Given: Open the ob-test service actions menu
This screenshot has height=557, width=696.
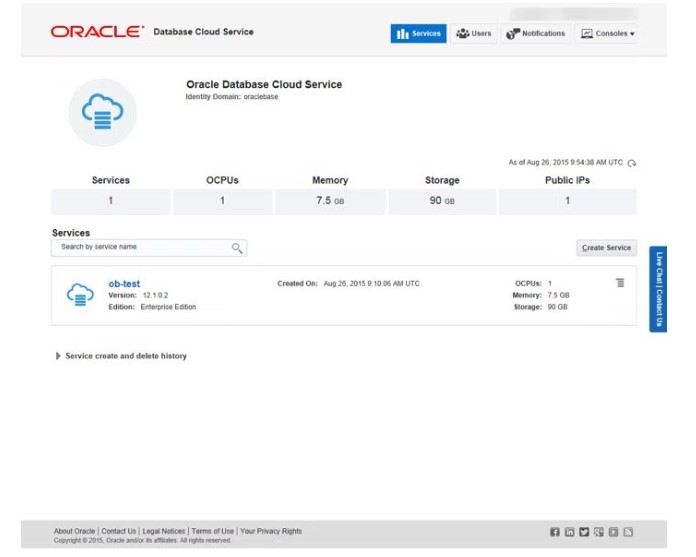Looking at the screenshot, I should pos(620,283).
